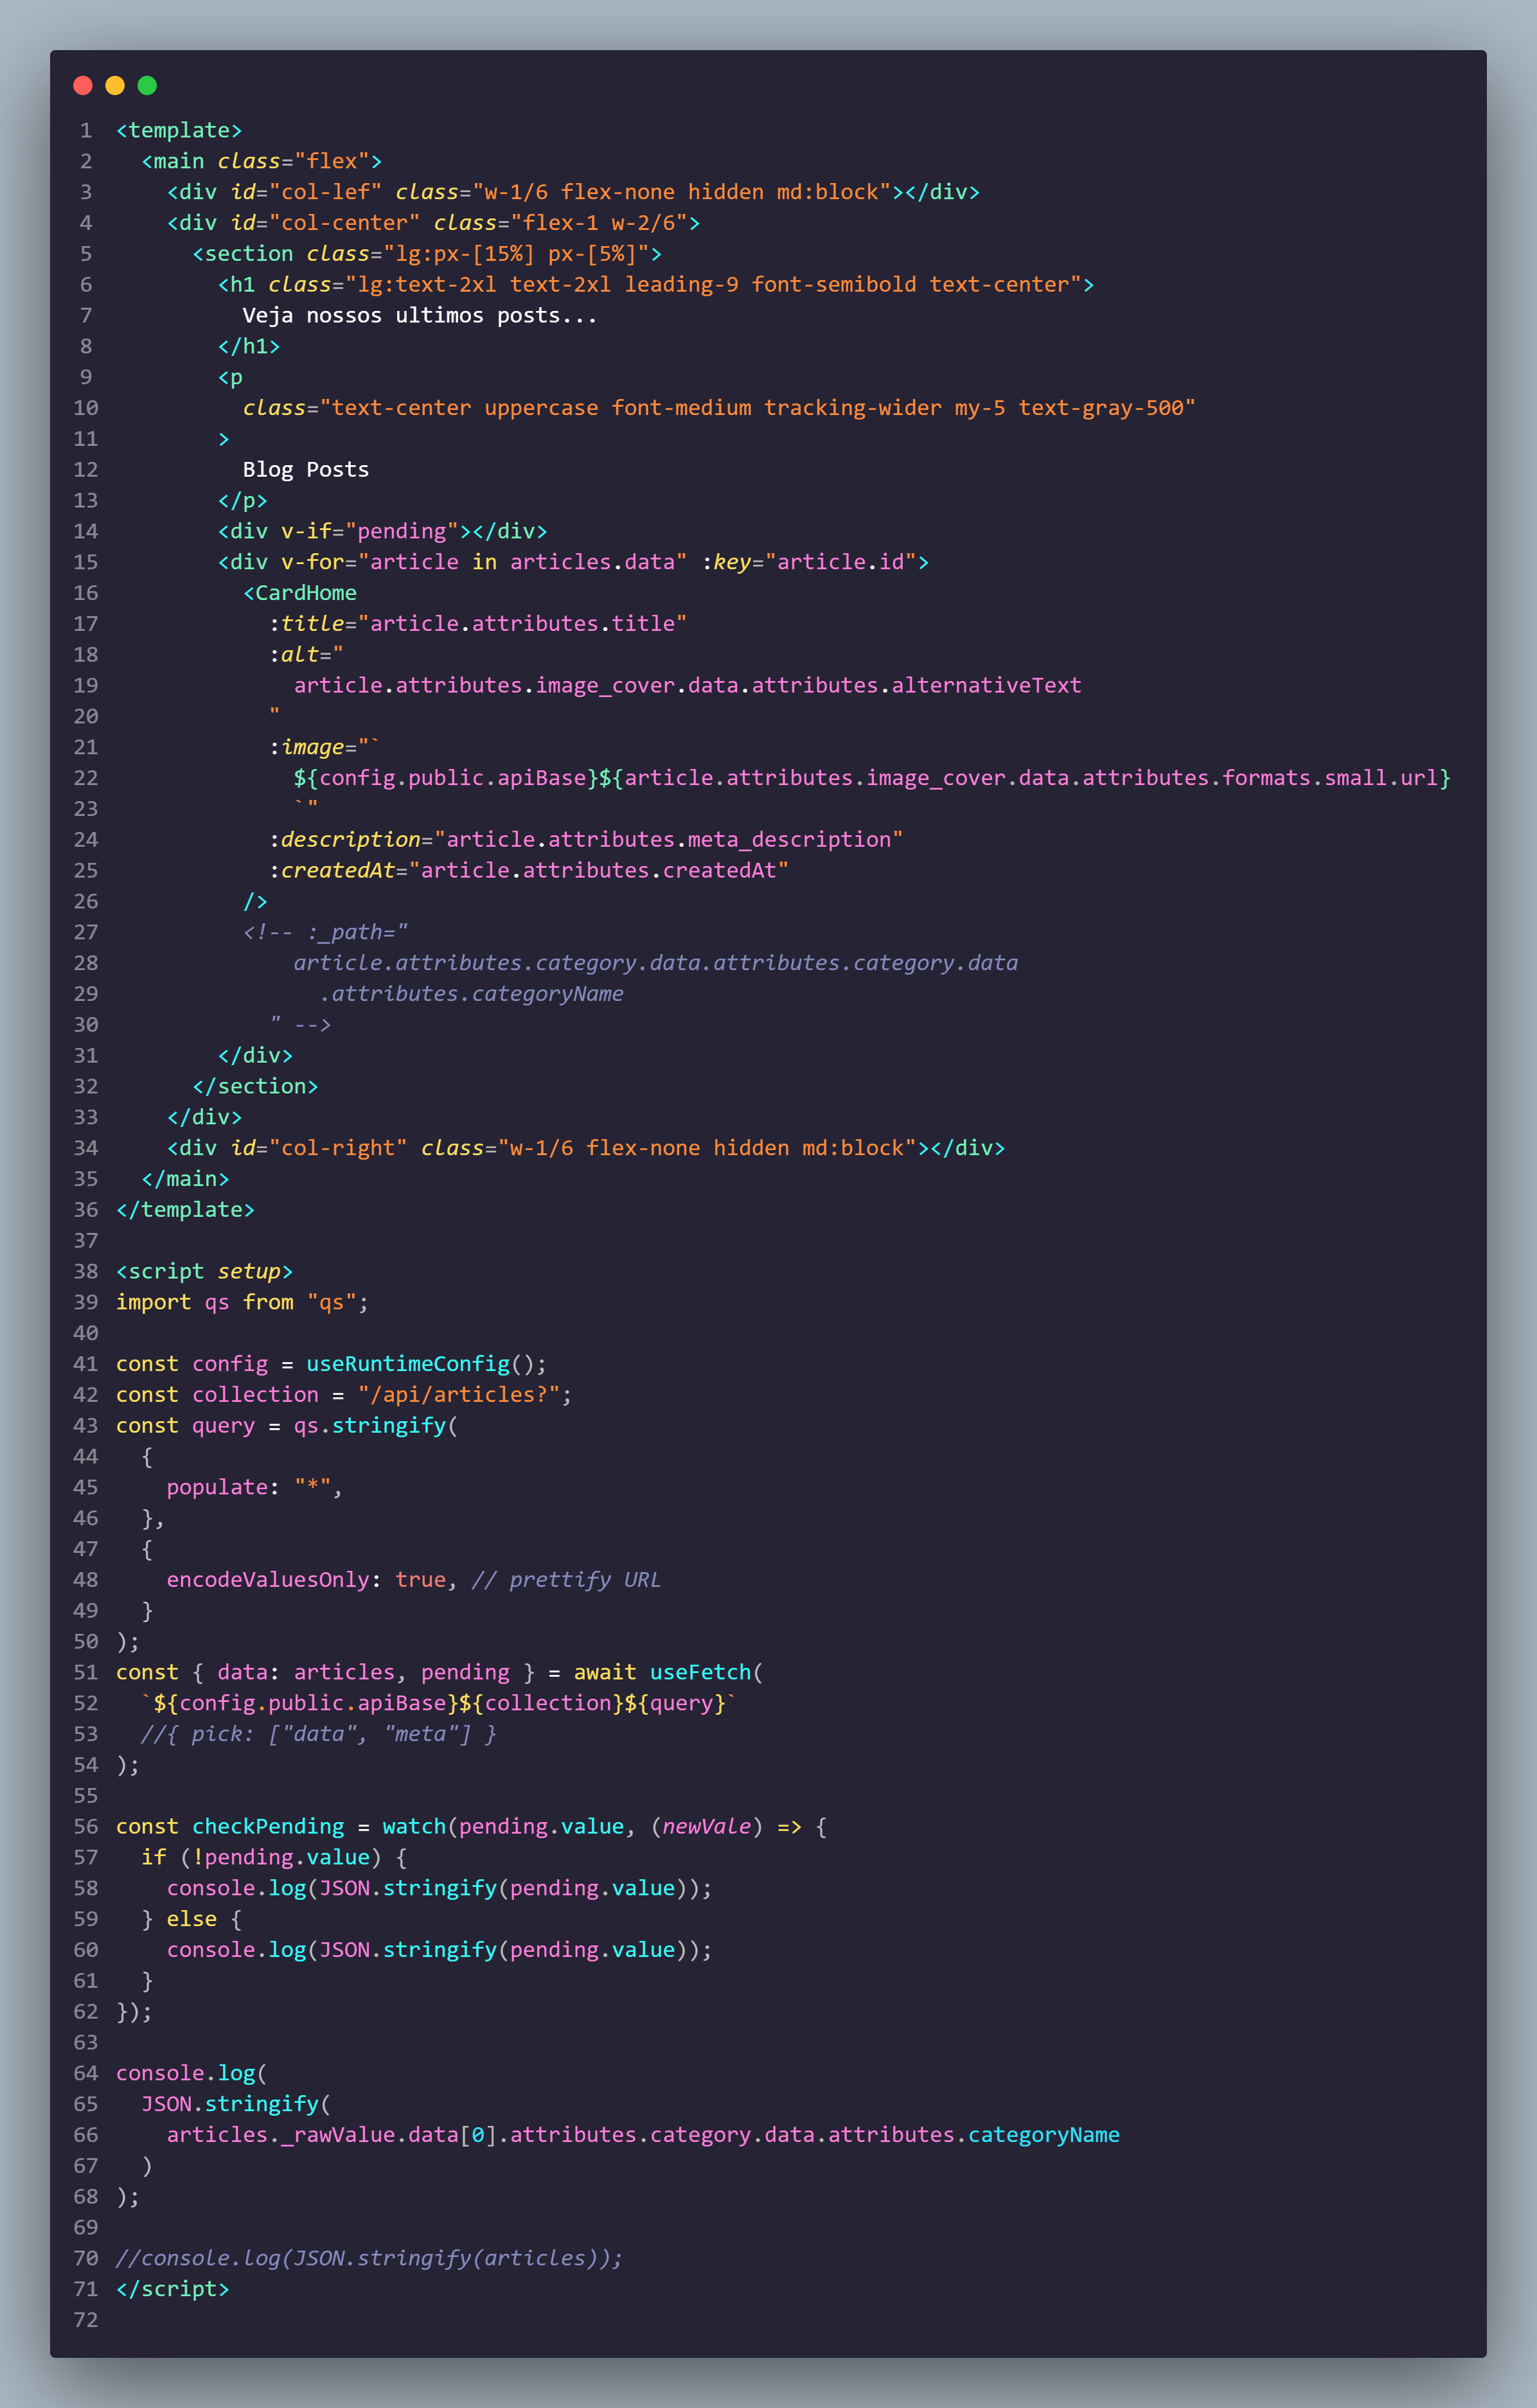The width and height of the screenshot is (1537, 2408).
Task: Click JSON.stringify( on line 65
Action: [x=237, y=2105]
